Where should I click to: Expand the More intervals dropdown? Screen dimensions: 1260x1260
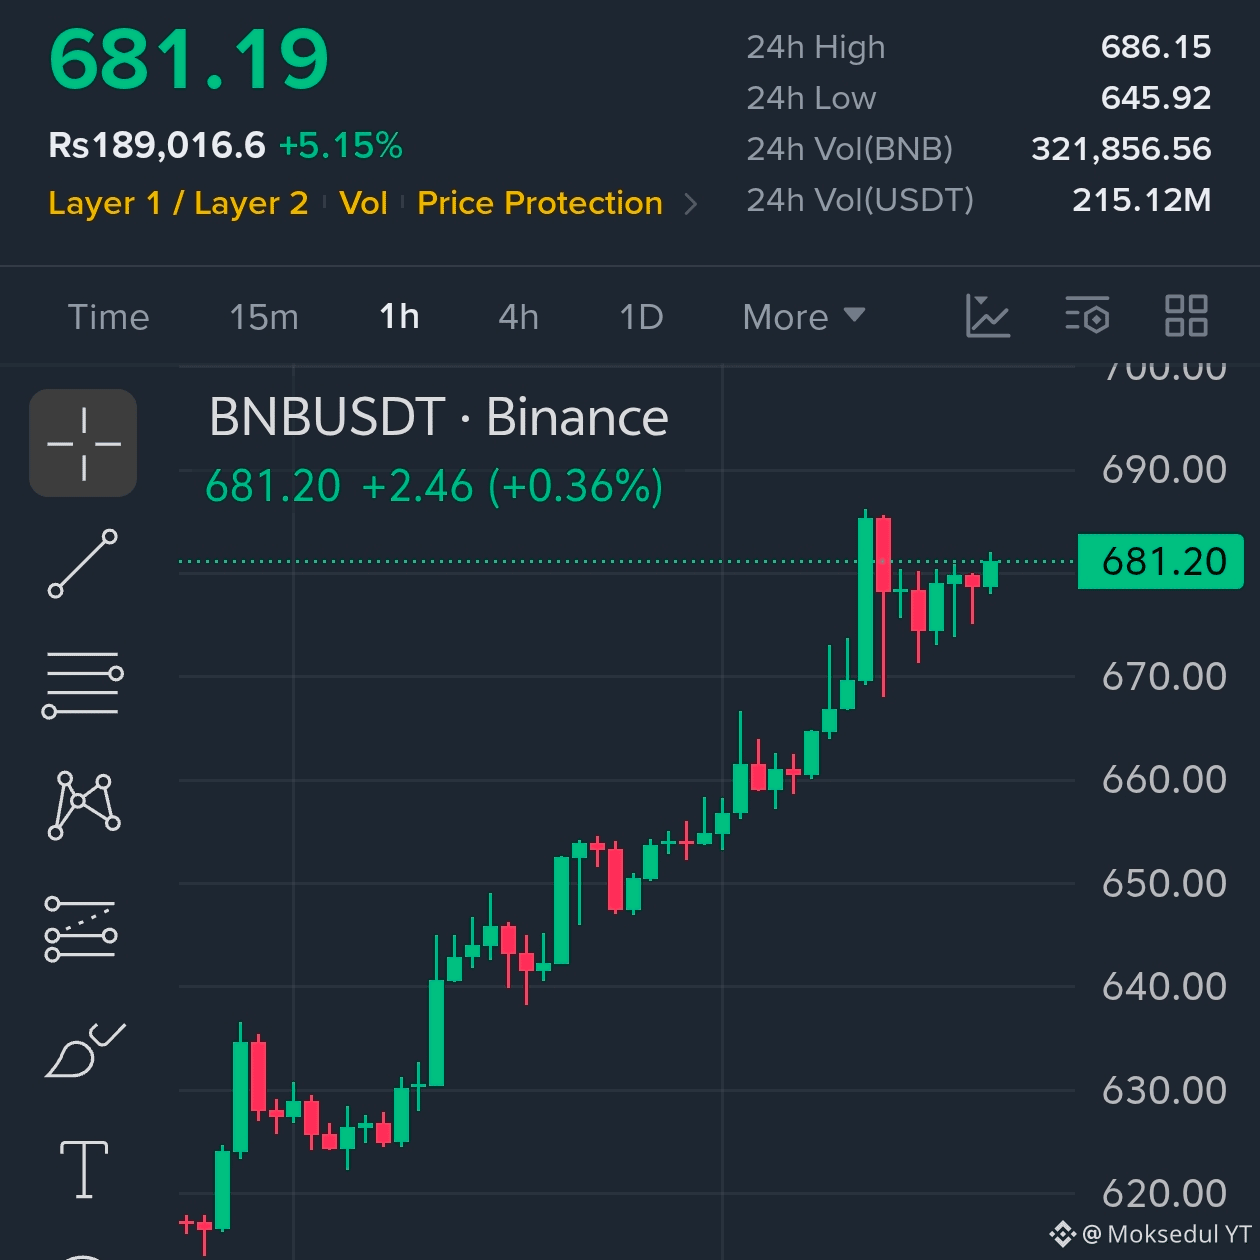(x=803, y=317)
